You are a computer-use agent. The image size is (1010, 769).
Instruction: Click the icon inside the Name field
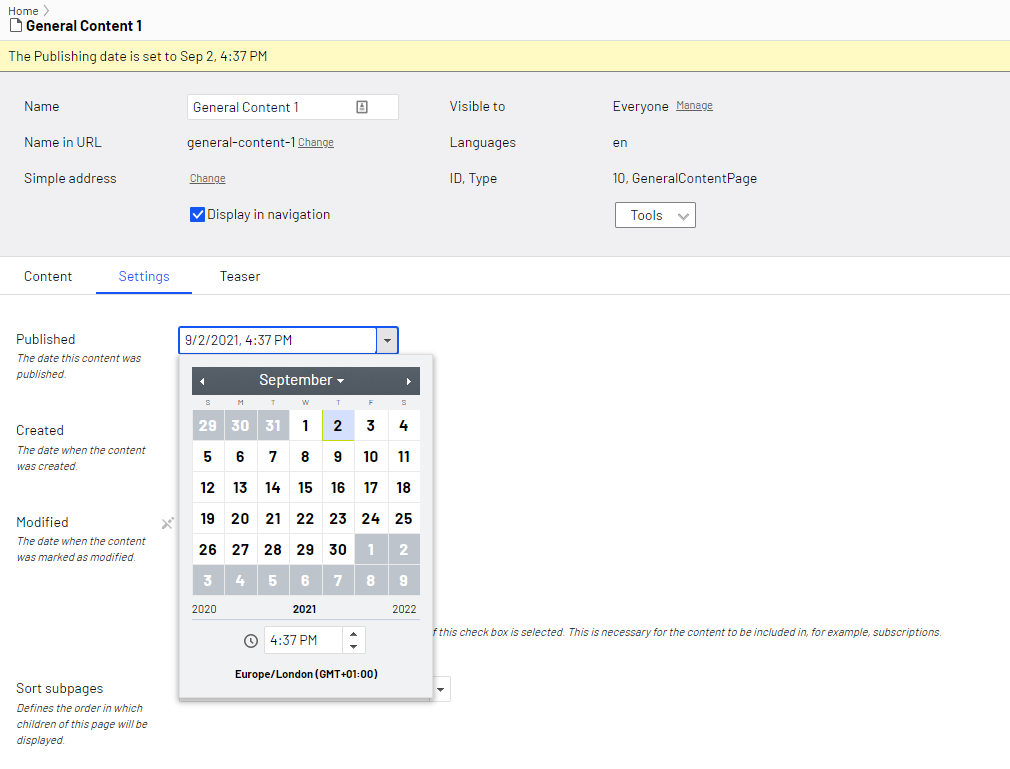click(x=362, y=107)
